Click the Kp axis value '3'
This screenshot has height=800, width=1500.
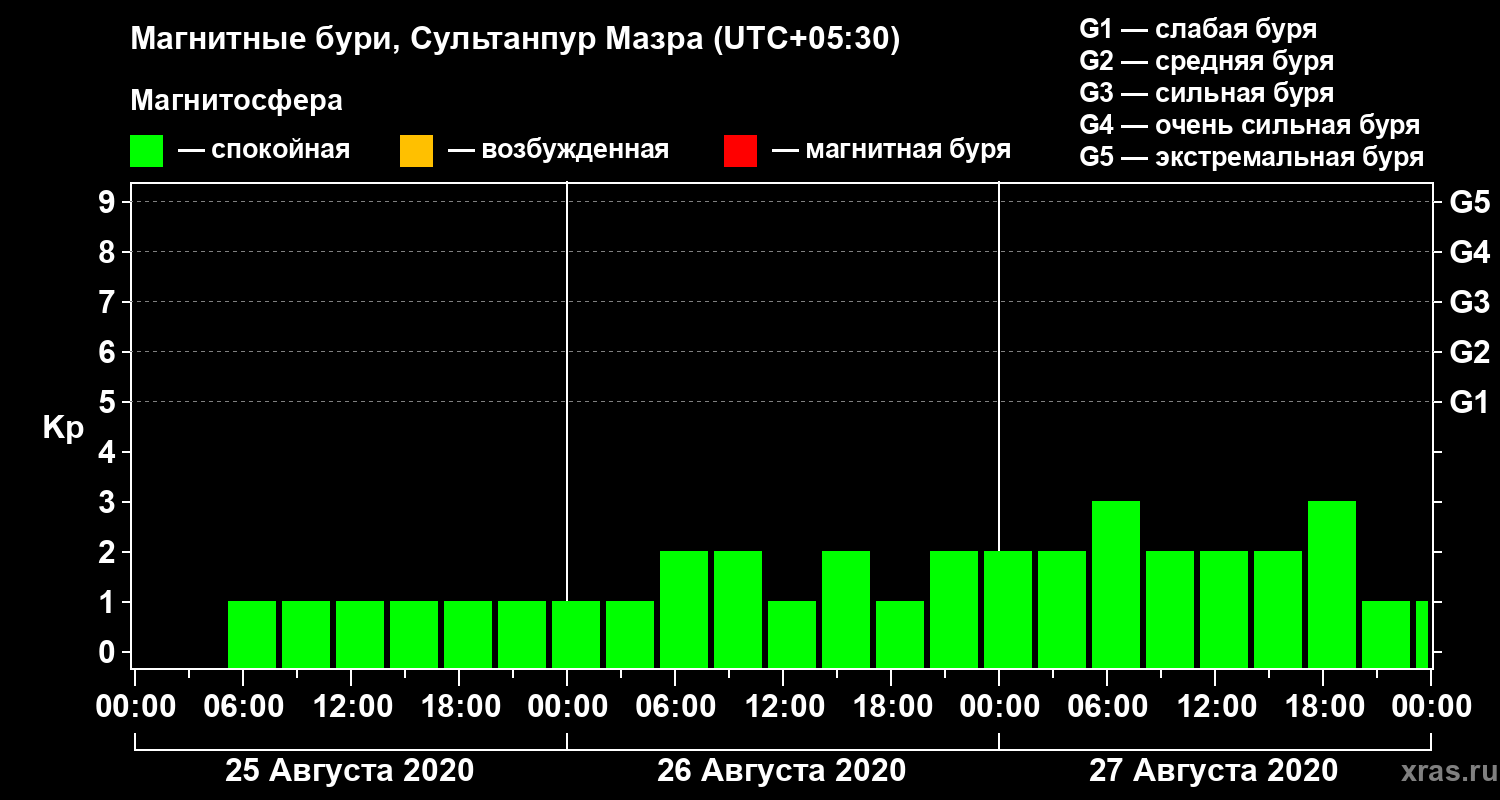[109, 503]
